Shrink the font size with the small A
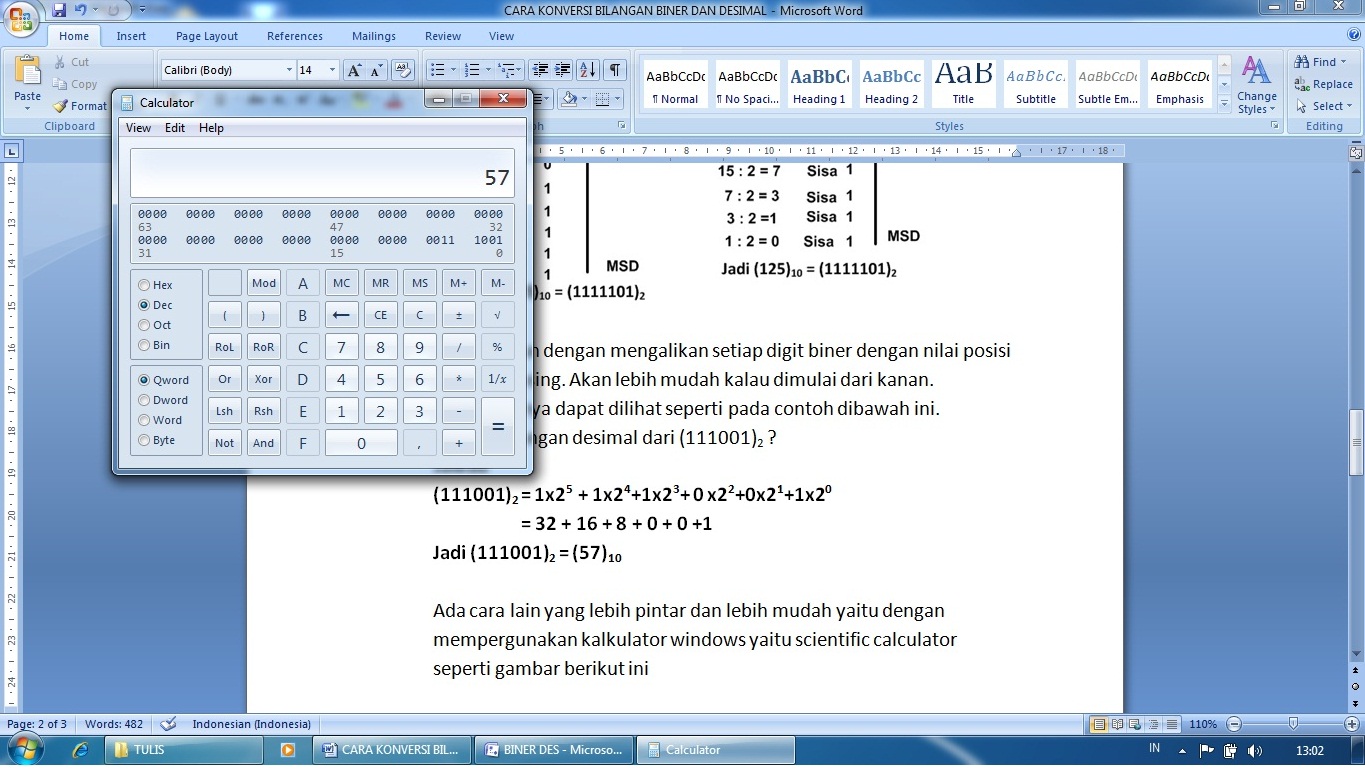Viewport: 1365px width, 769px height. click(x=376, y=70)
